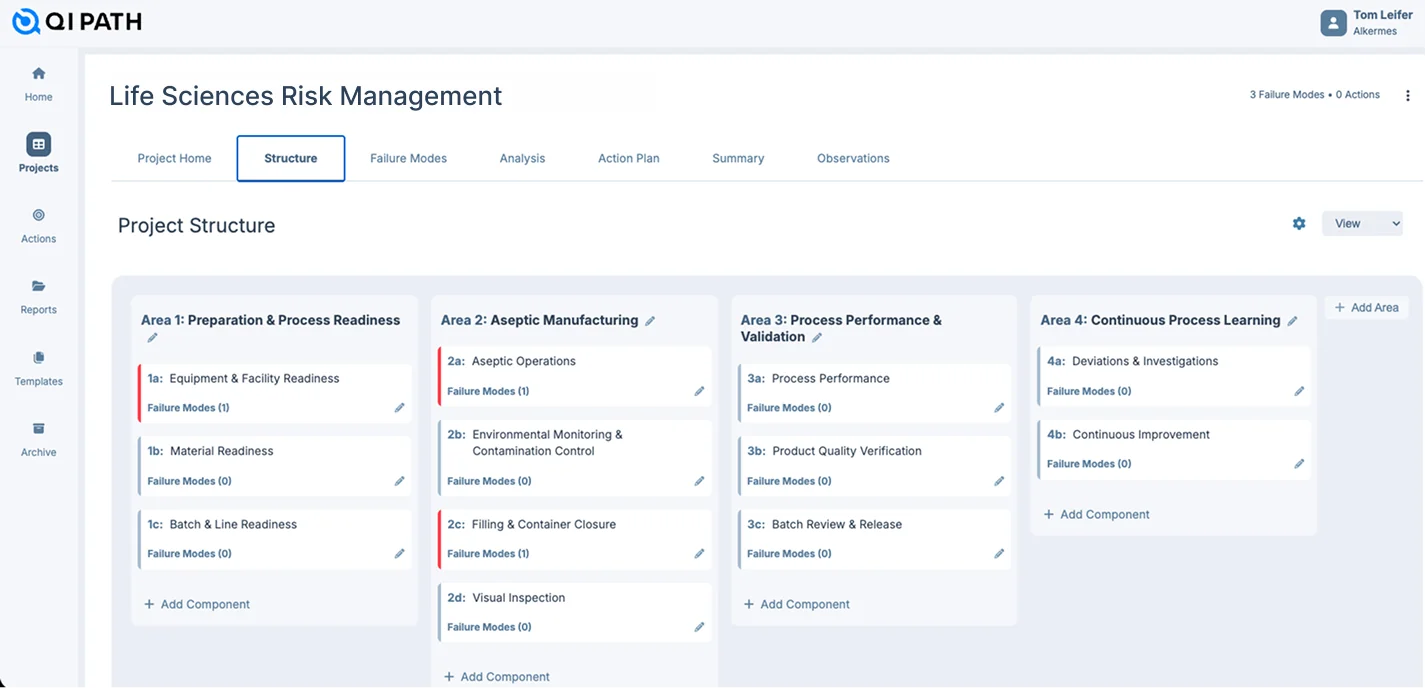Edit component 1b Material Readiness
The width and height of the screenshot is (1426, 690).
coord(399,481)
